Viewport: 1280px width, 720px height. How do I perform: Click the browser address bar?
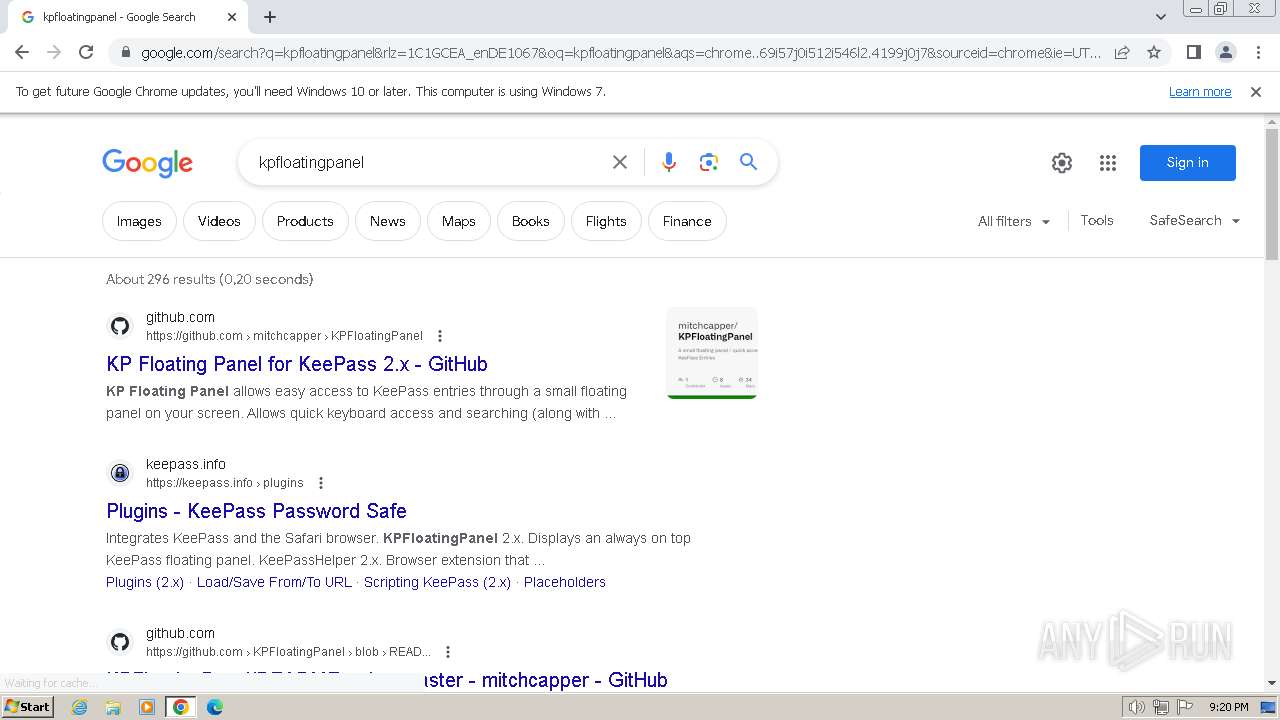(620, 52)
